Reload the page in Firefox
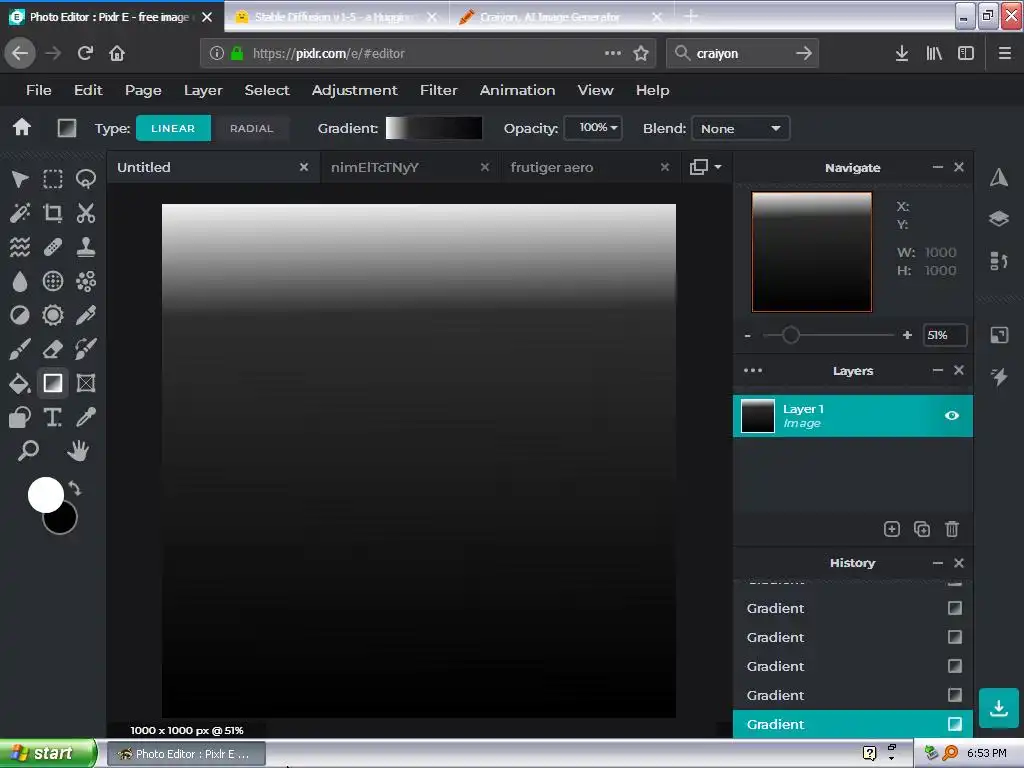Image resolution: width=1024 pixels, height=768 pixels. [x=85, y=53]
